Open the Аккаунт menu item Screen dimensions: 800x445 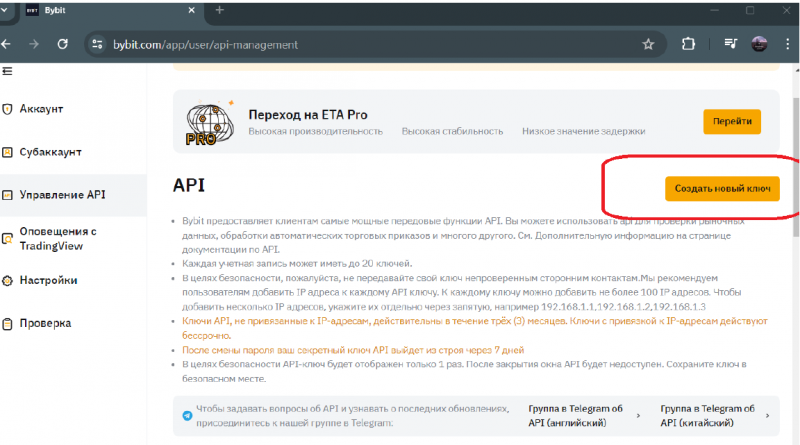(41, 109)
